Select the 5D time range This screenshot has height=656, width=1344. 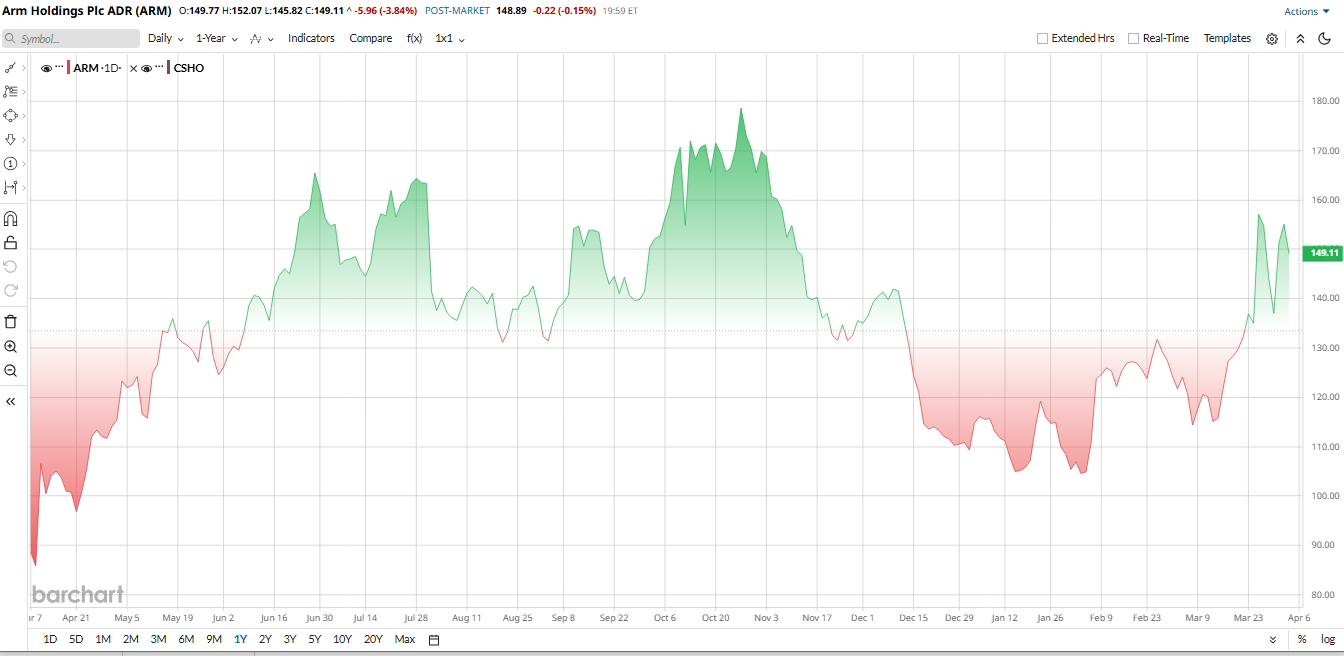pos(76,640)
